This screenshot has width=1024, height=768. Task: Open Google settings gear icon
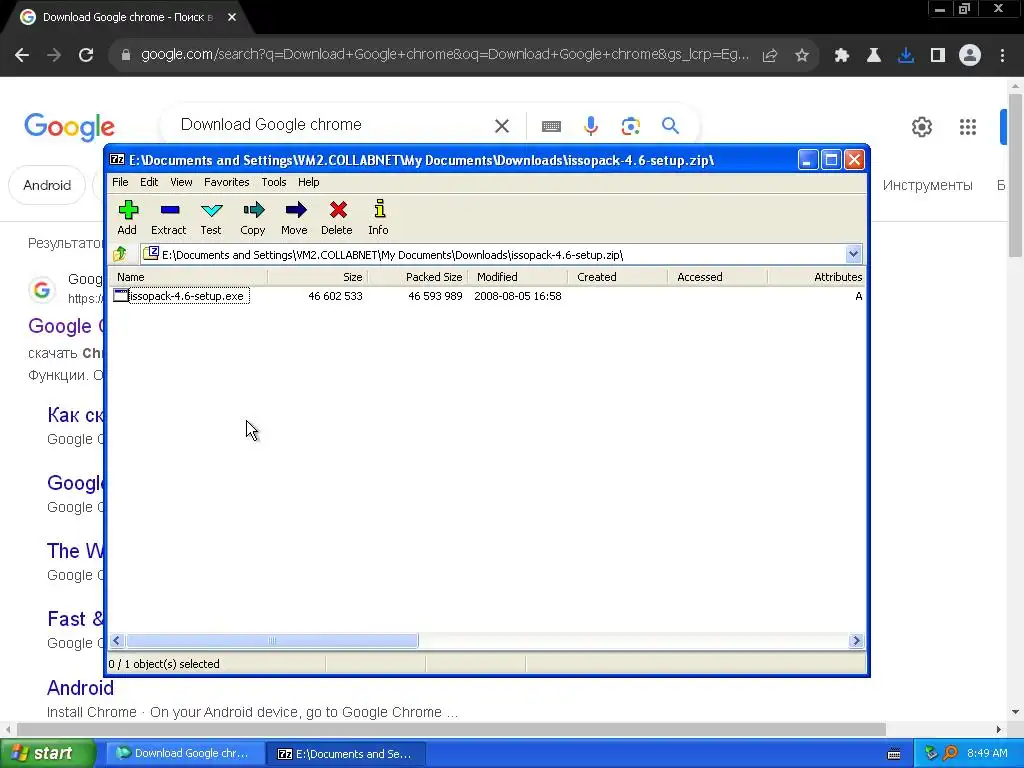[x=921, y=127]
